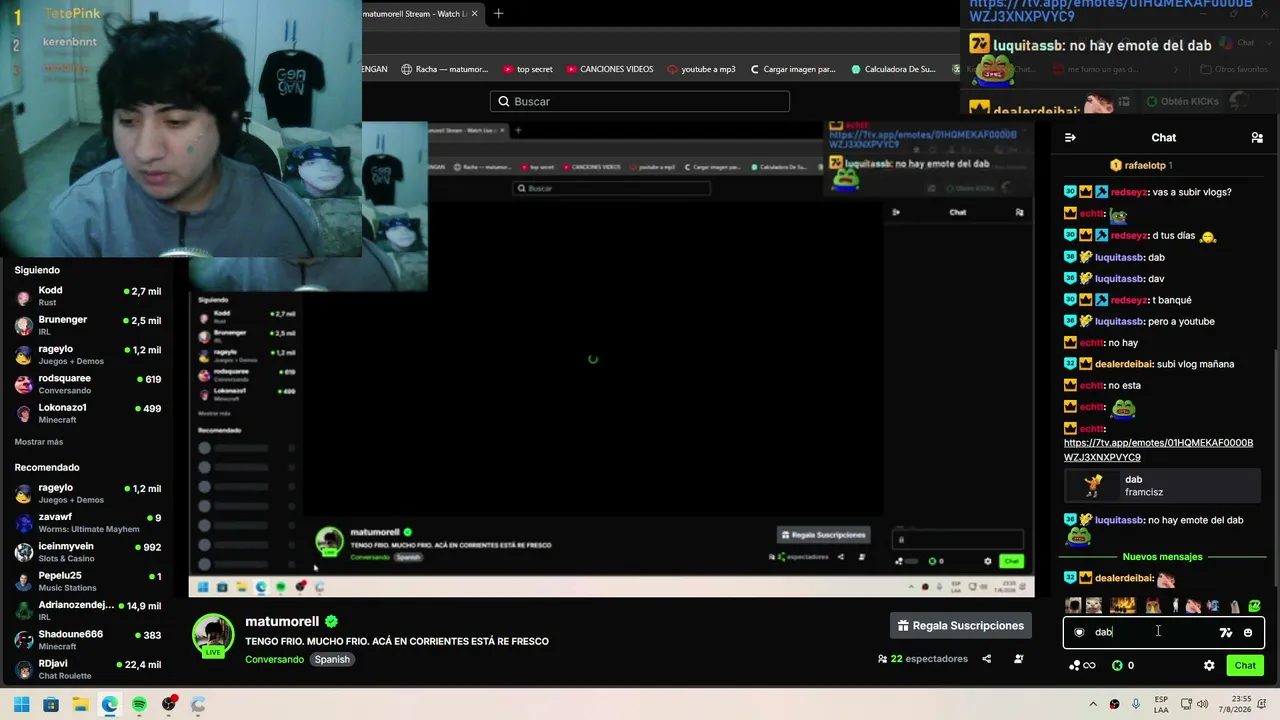This screenshot has width=1280, height=720.
Task: Click the ESP LAA language indicator
Action: coord(1161,704)
